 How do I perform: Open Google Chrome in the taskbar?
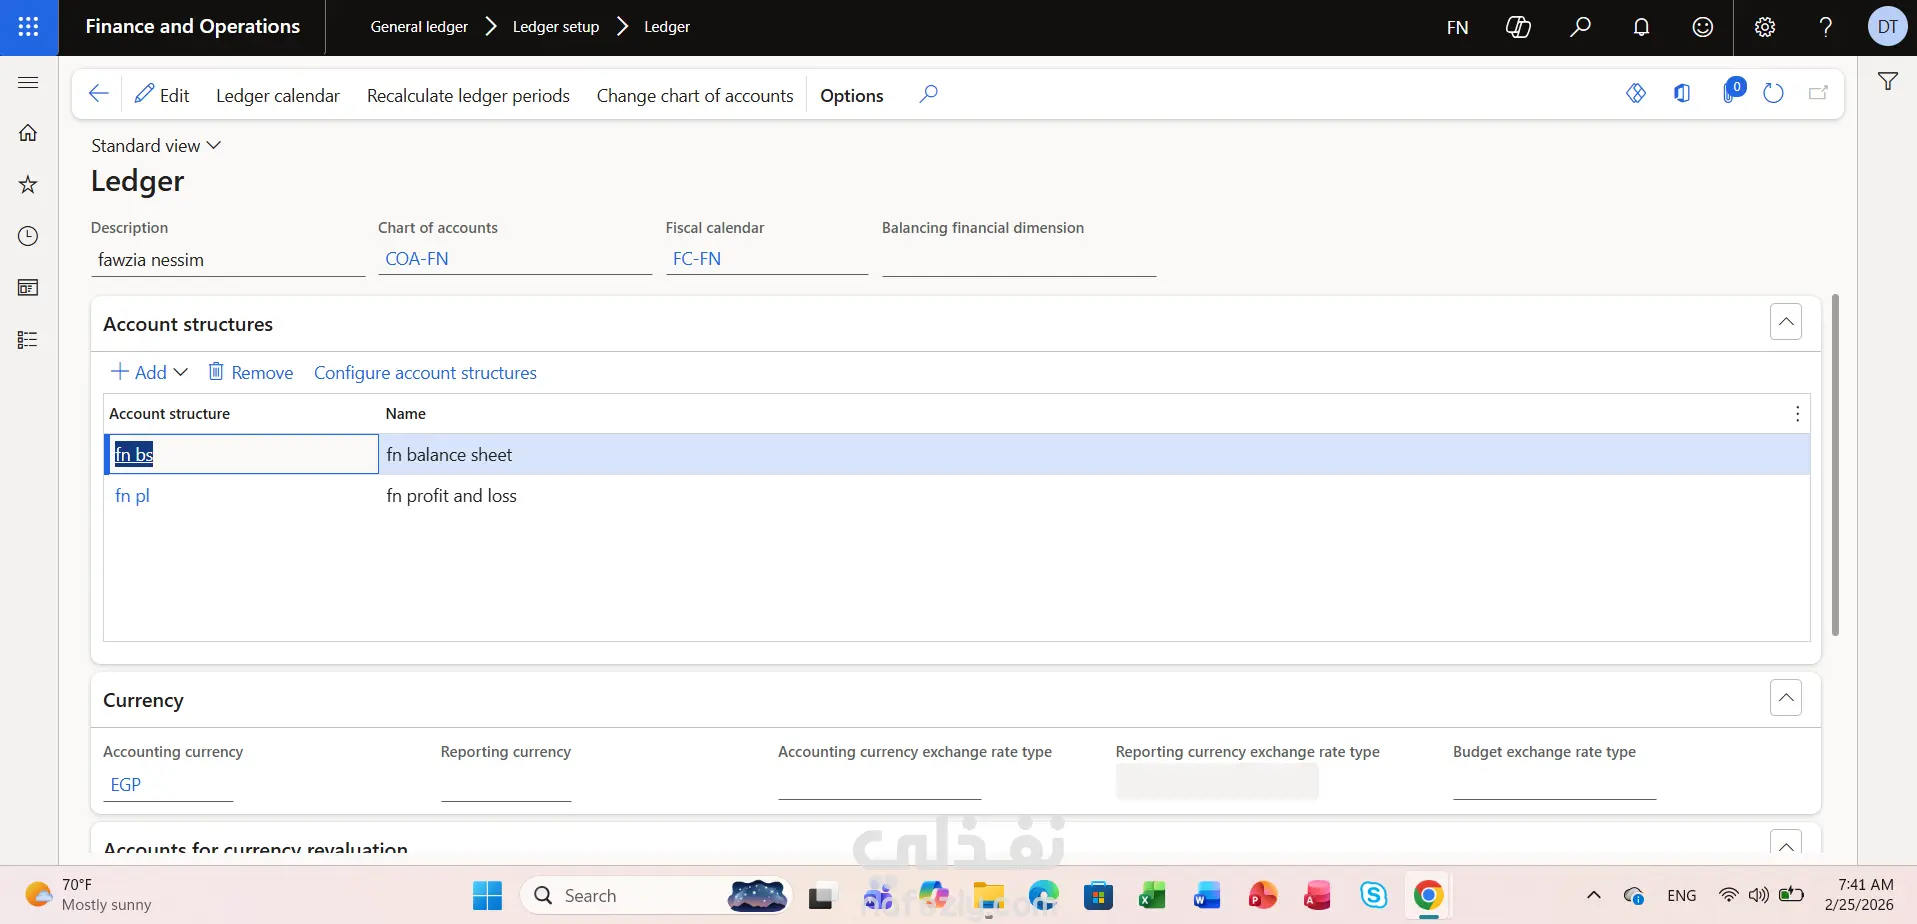pos(1428,896)
